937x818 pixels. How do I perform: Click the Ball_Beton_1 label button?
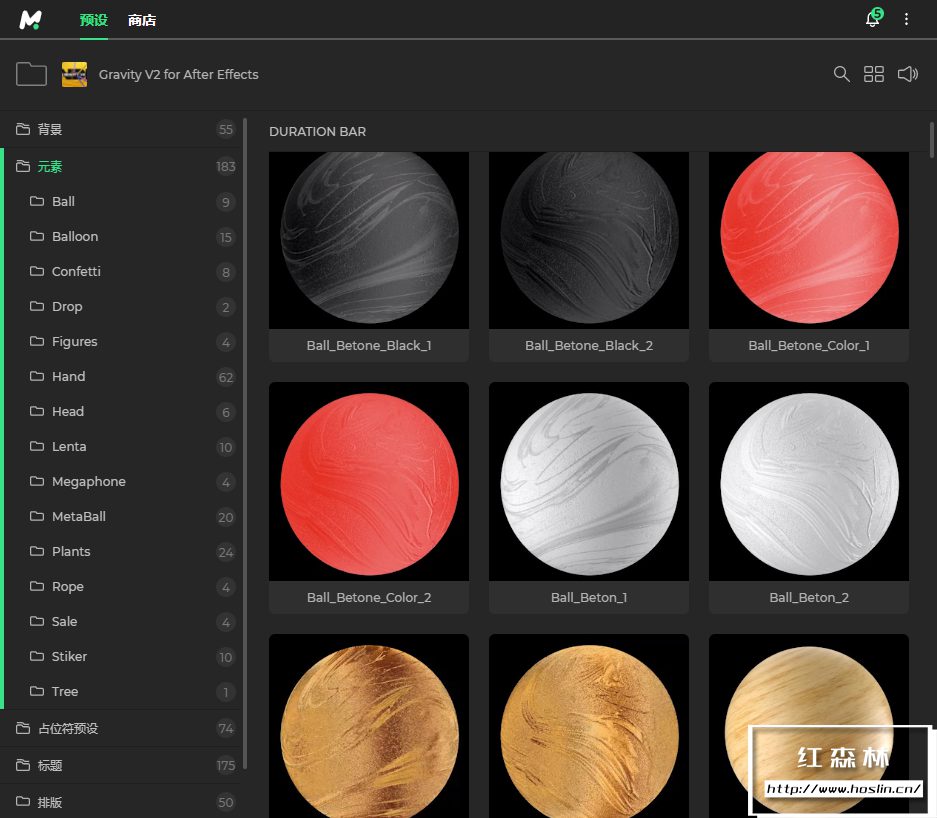588,598
